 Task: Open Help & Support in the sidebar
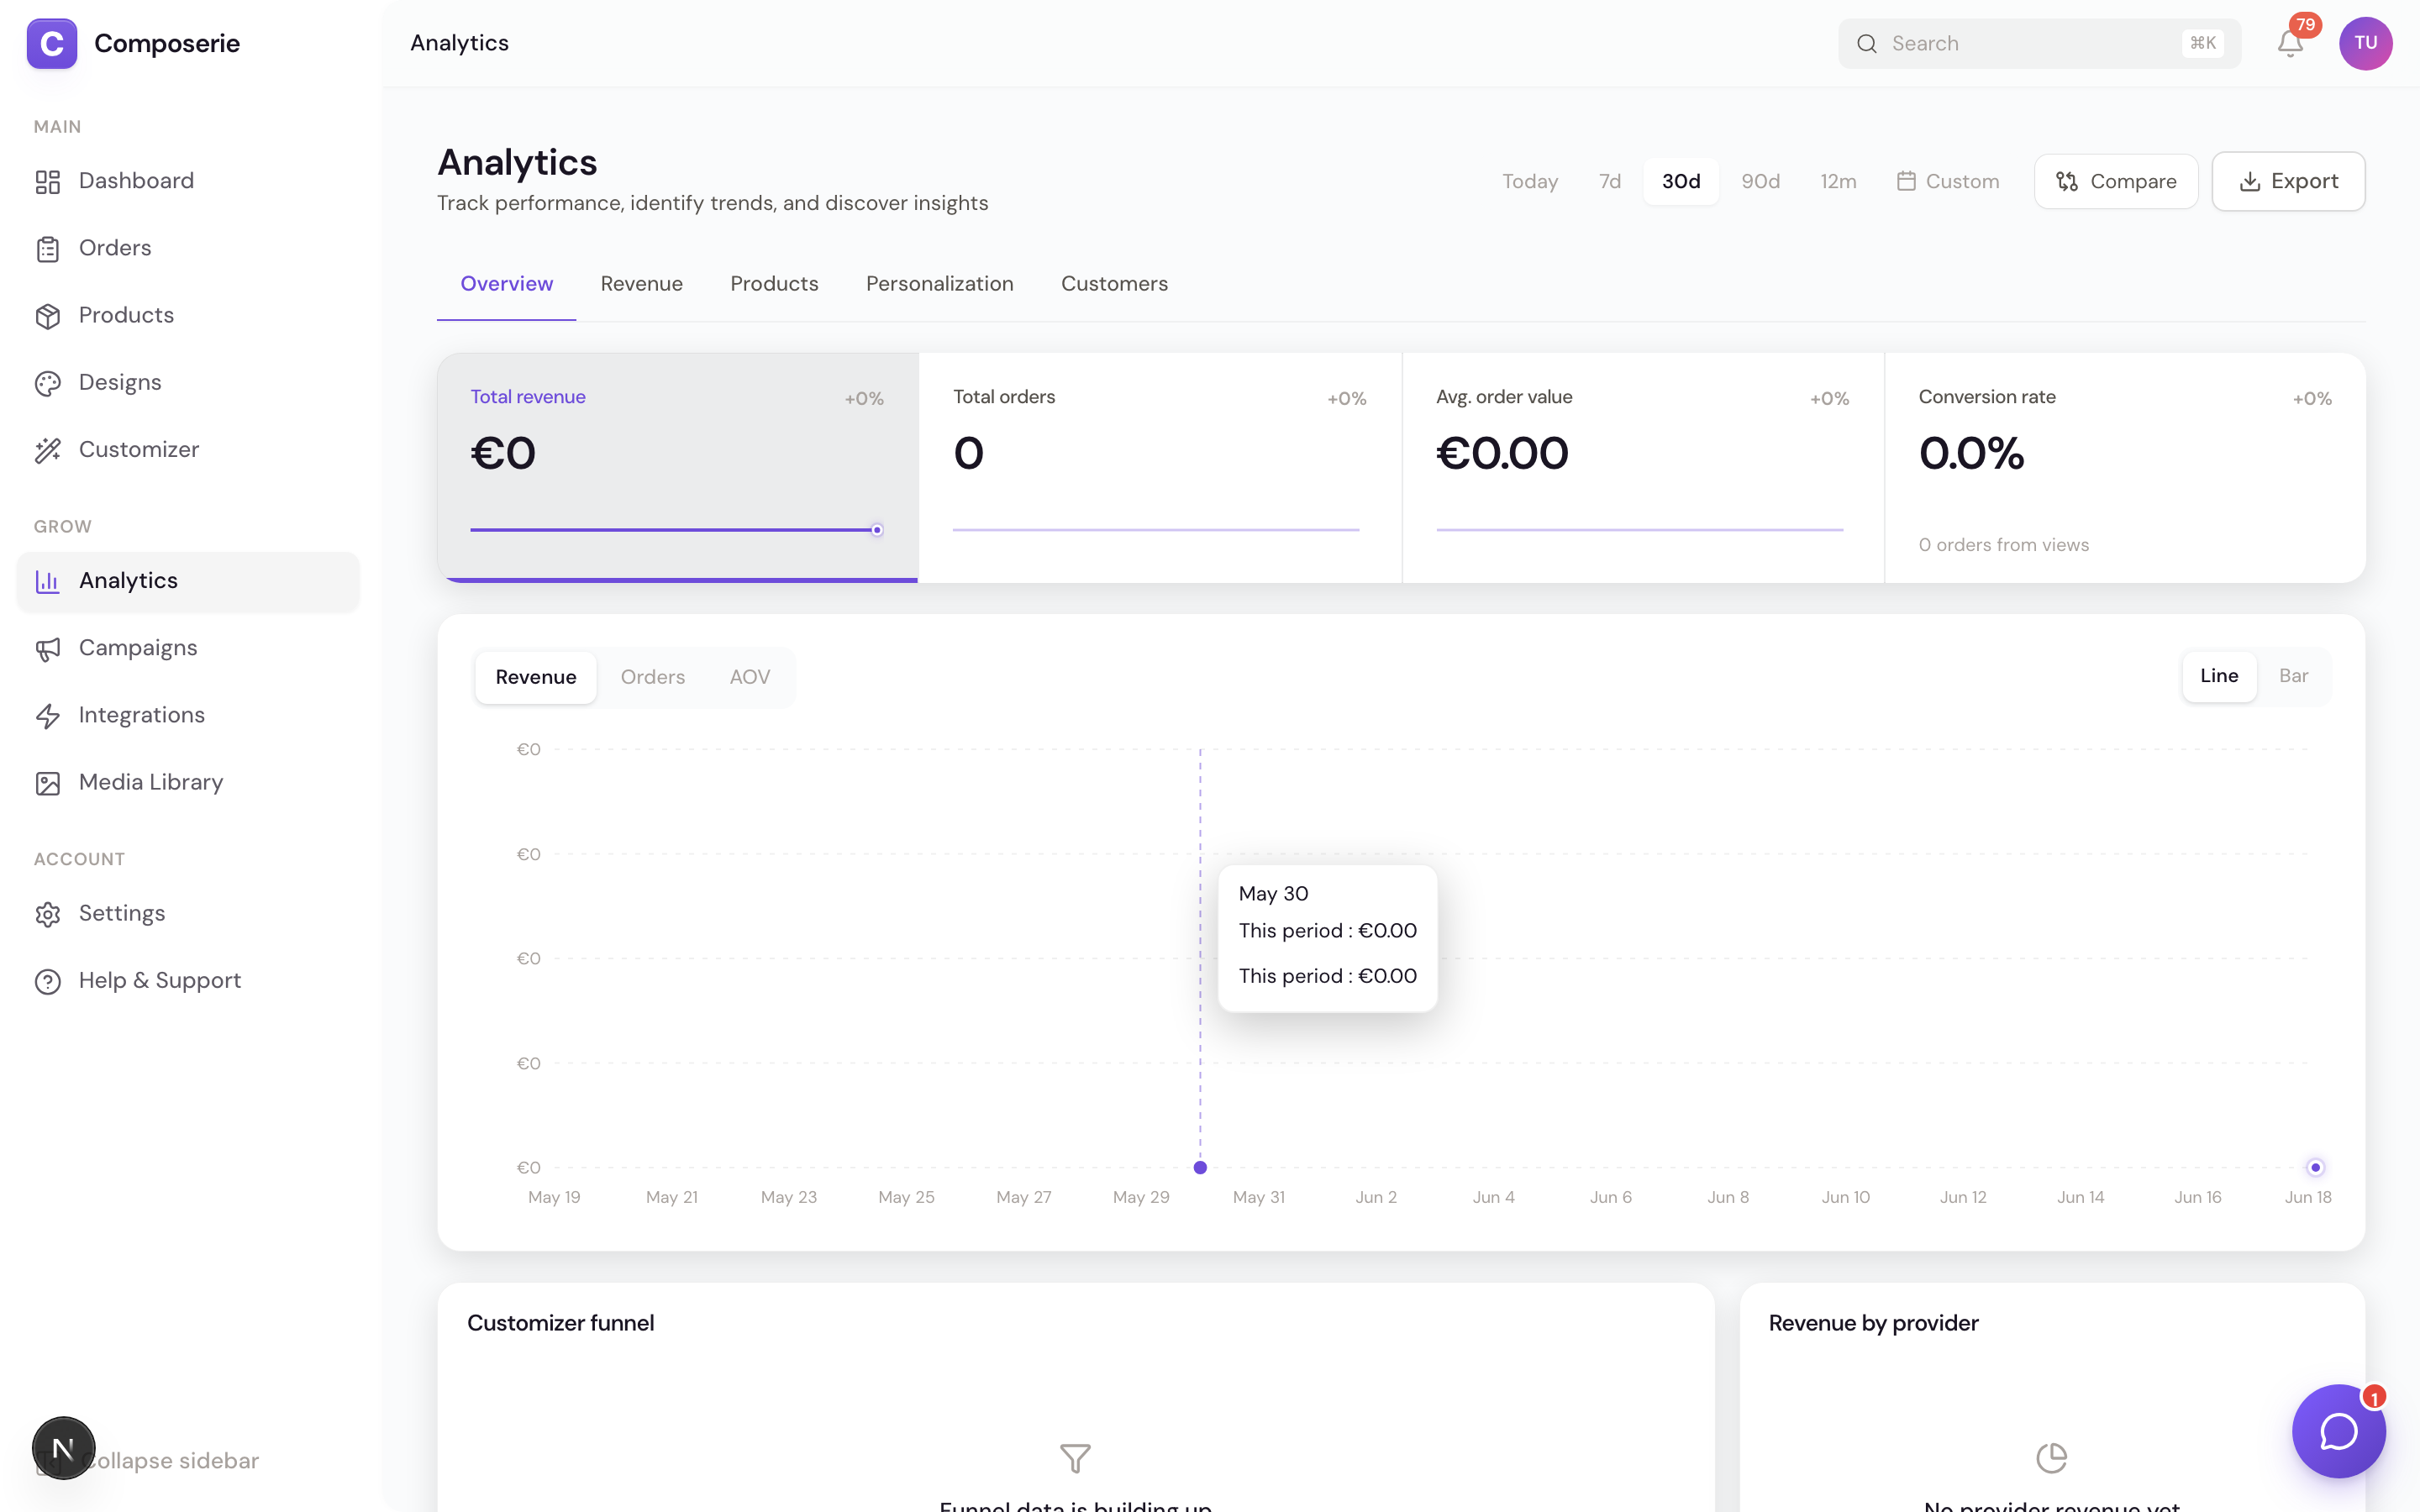188,981
